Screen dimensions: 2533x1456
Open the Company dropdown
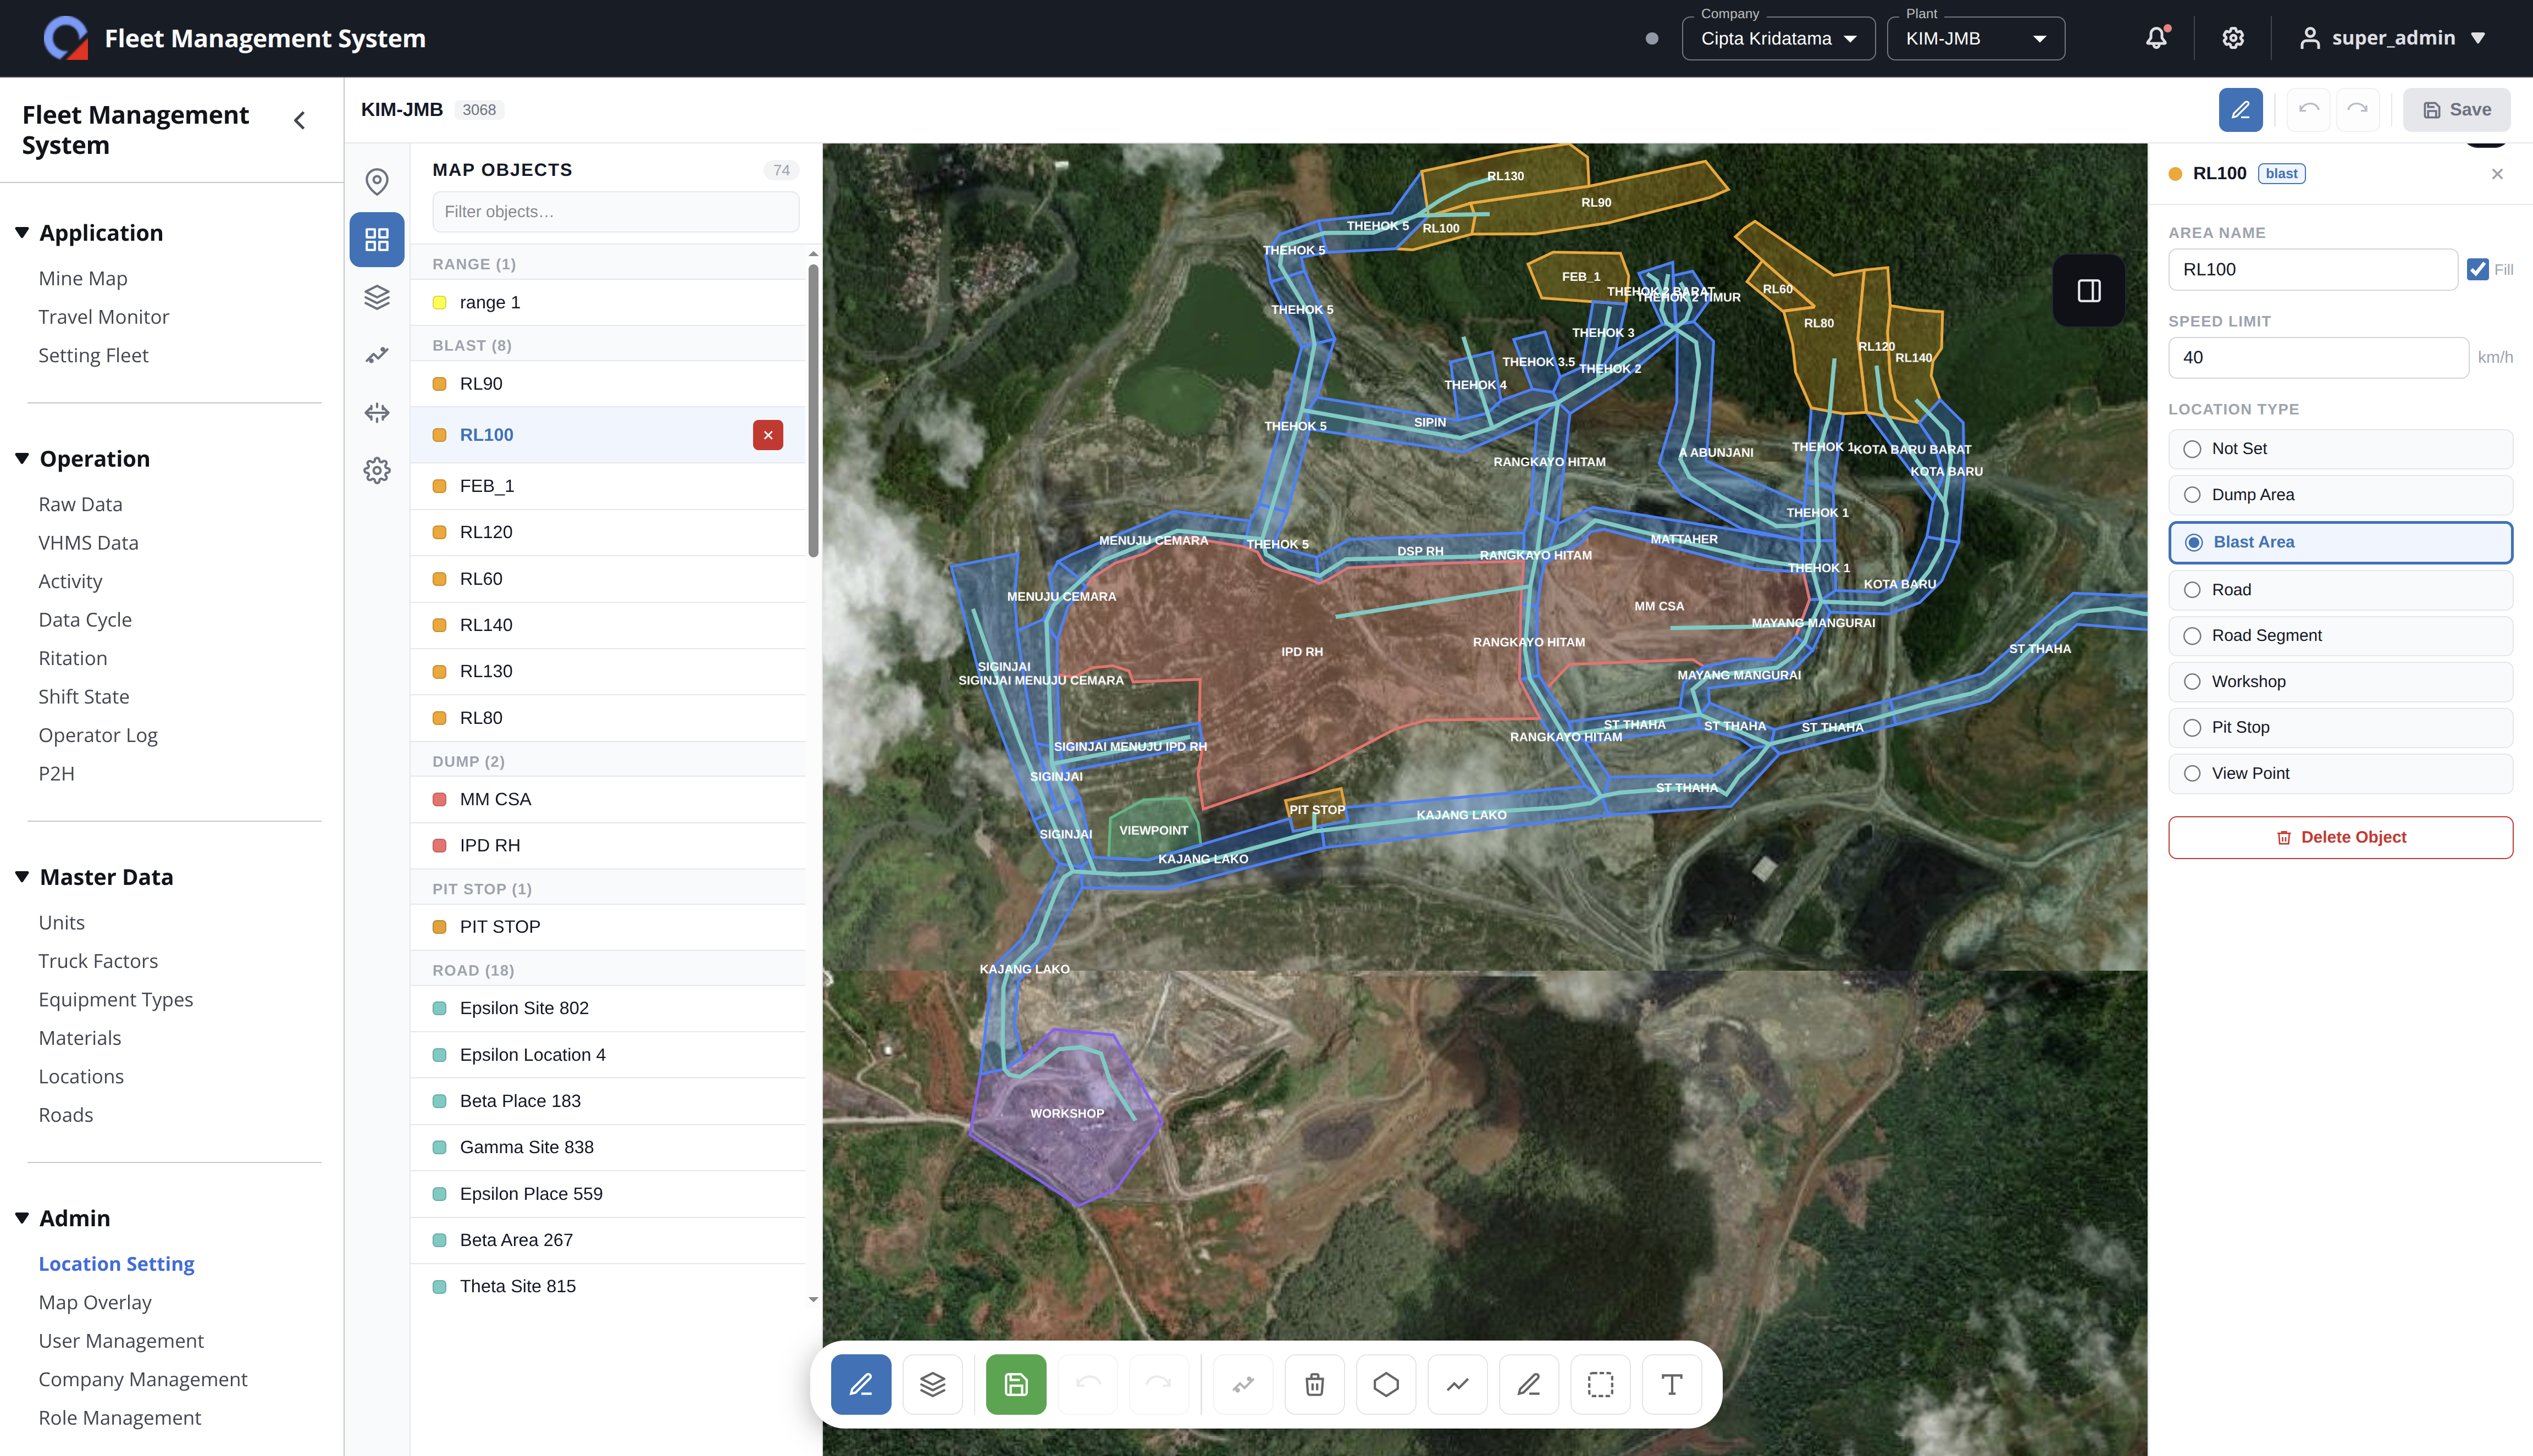coord(1778,38)
